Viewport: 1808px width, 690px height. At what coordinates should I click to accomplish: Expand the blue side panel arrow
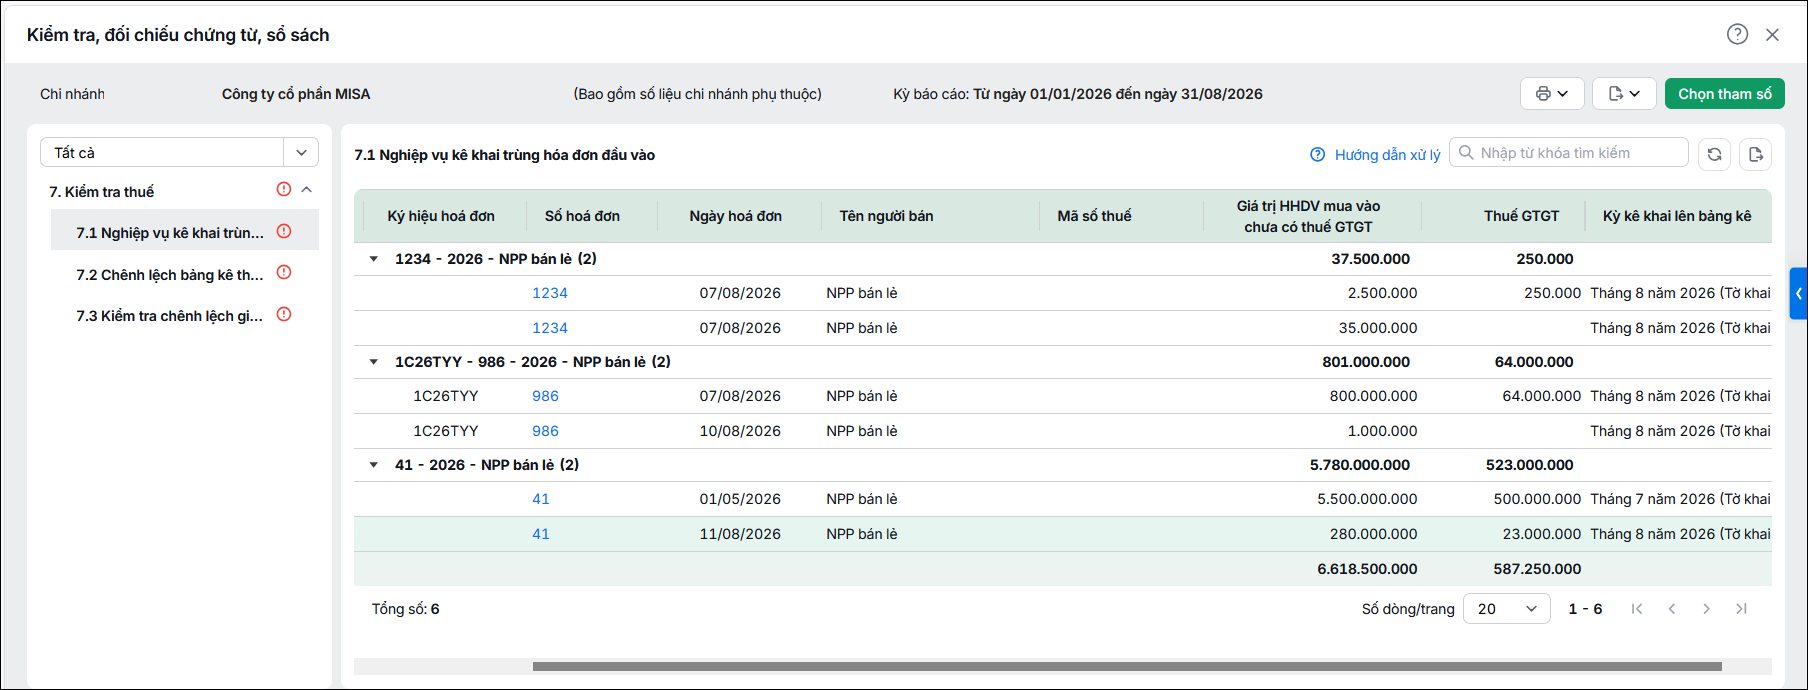point(1798,293)
